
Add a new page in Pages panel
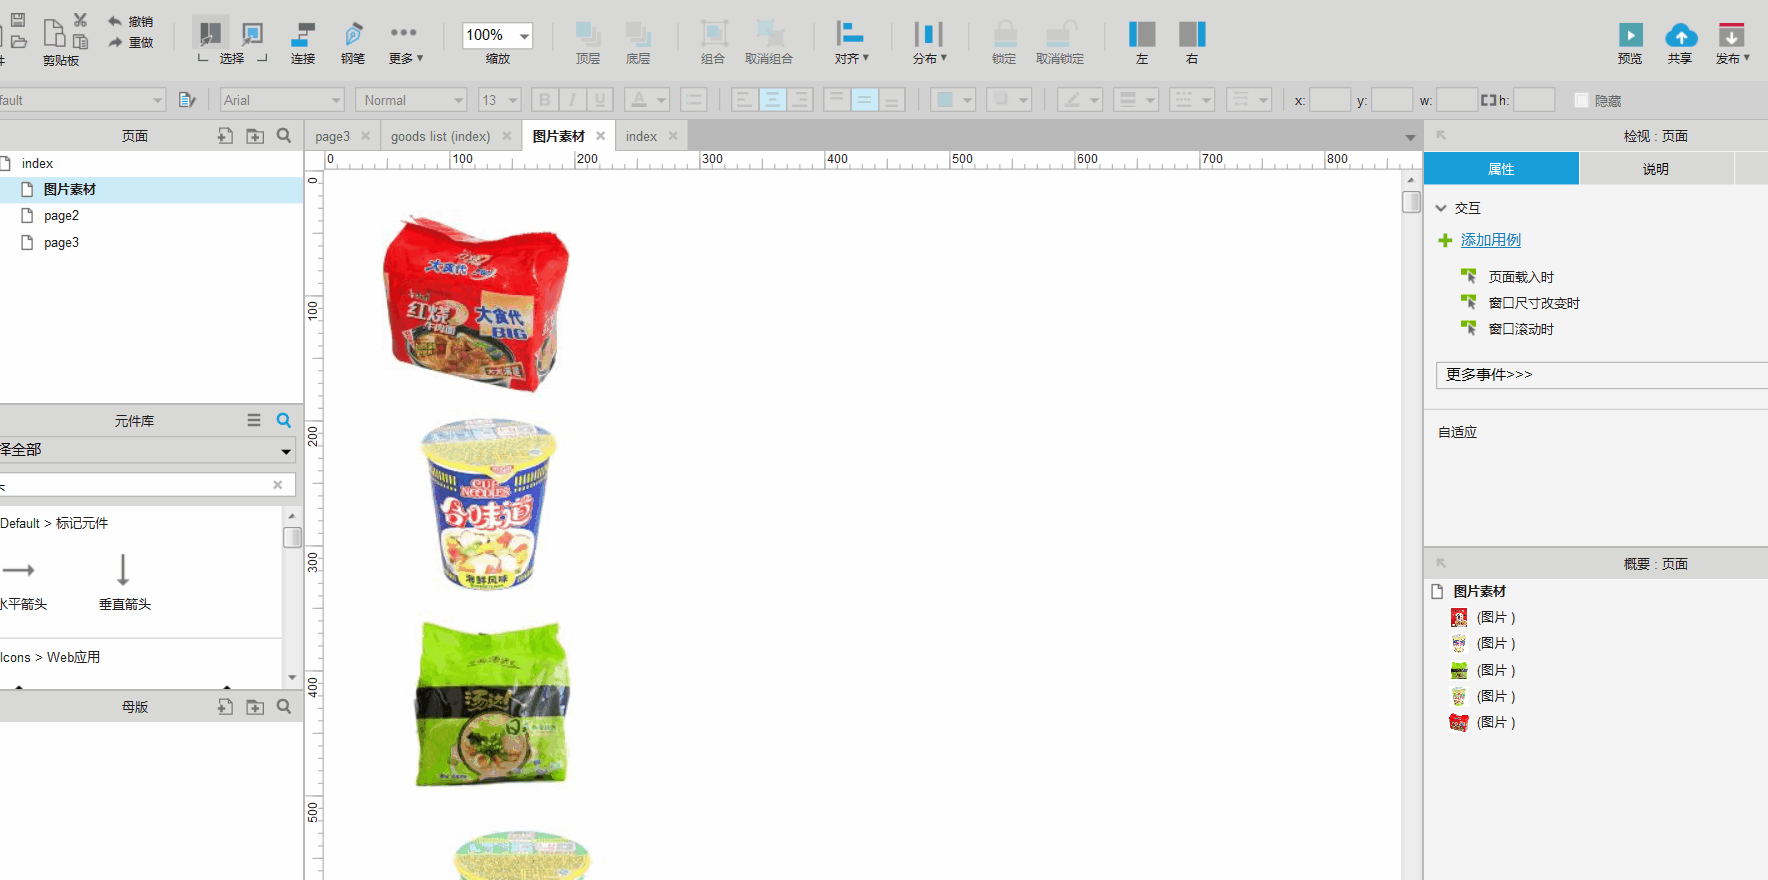click(x=225, y=136)
